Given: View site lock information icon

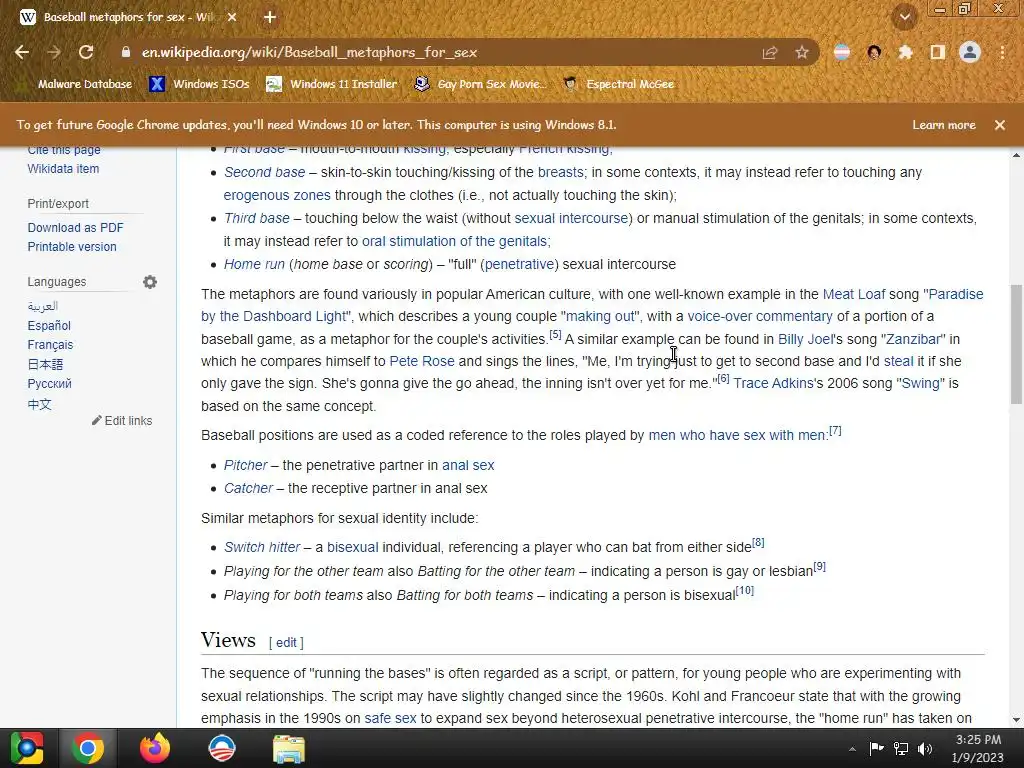Looking at the screenshot, I should pos(126,52).
